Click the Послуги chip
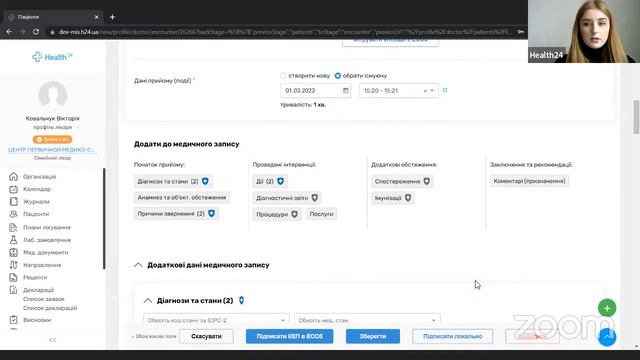This screenshot has height=360, width=640. pyautogui.click(x=321, y=214)
